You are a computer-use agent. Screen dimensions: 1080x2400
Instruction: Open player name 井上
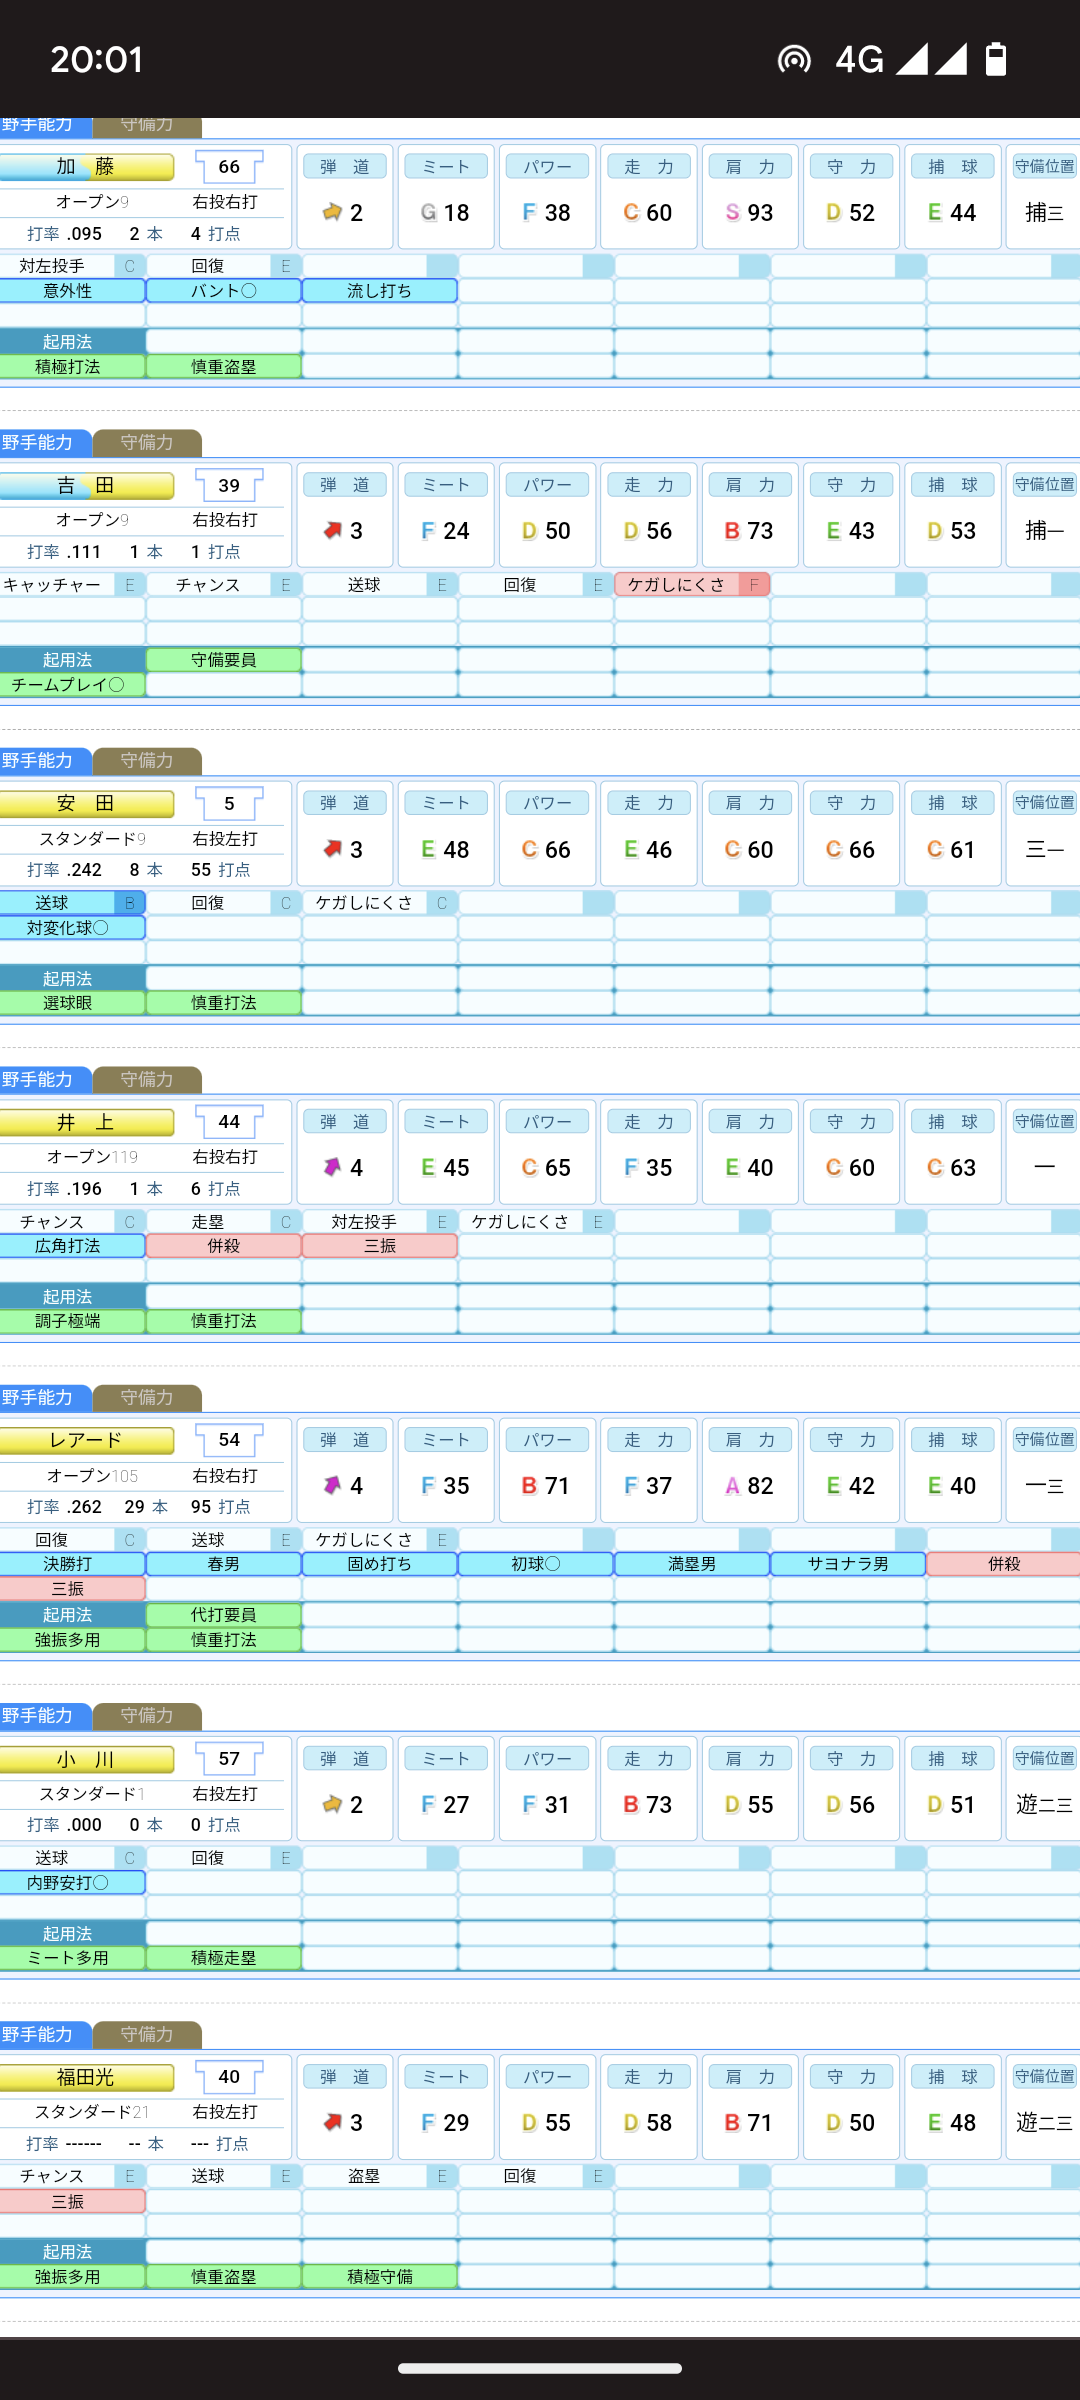coord(86,1122)
